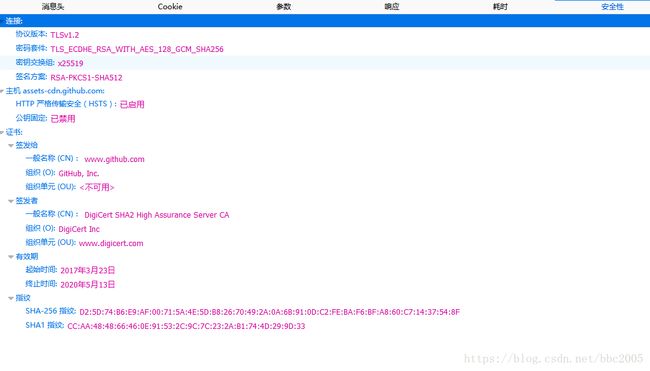Screen dimensions: 650x371
Task: Select the RSA-PKCS1-SHA512 signature scheme value
Action: coord(86,78)
